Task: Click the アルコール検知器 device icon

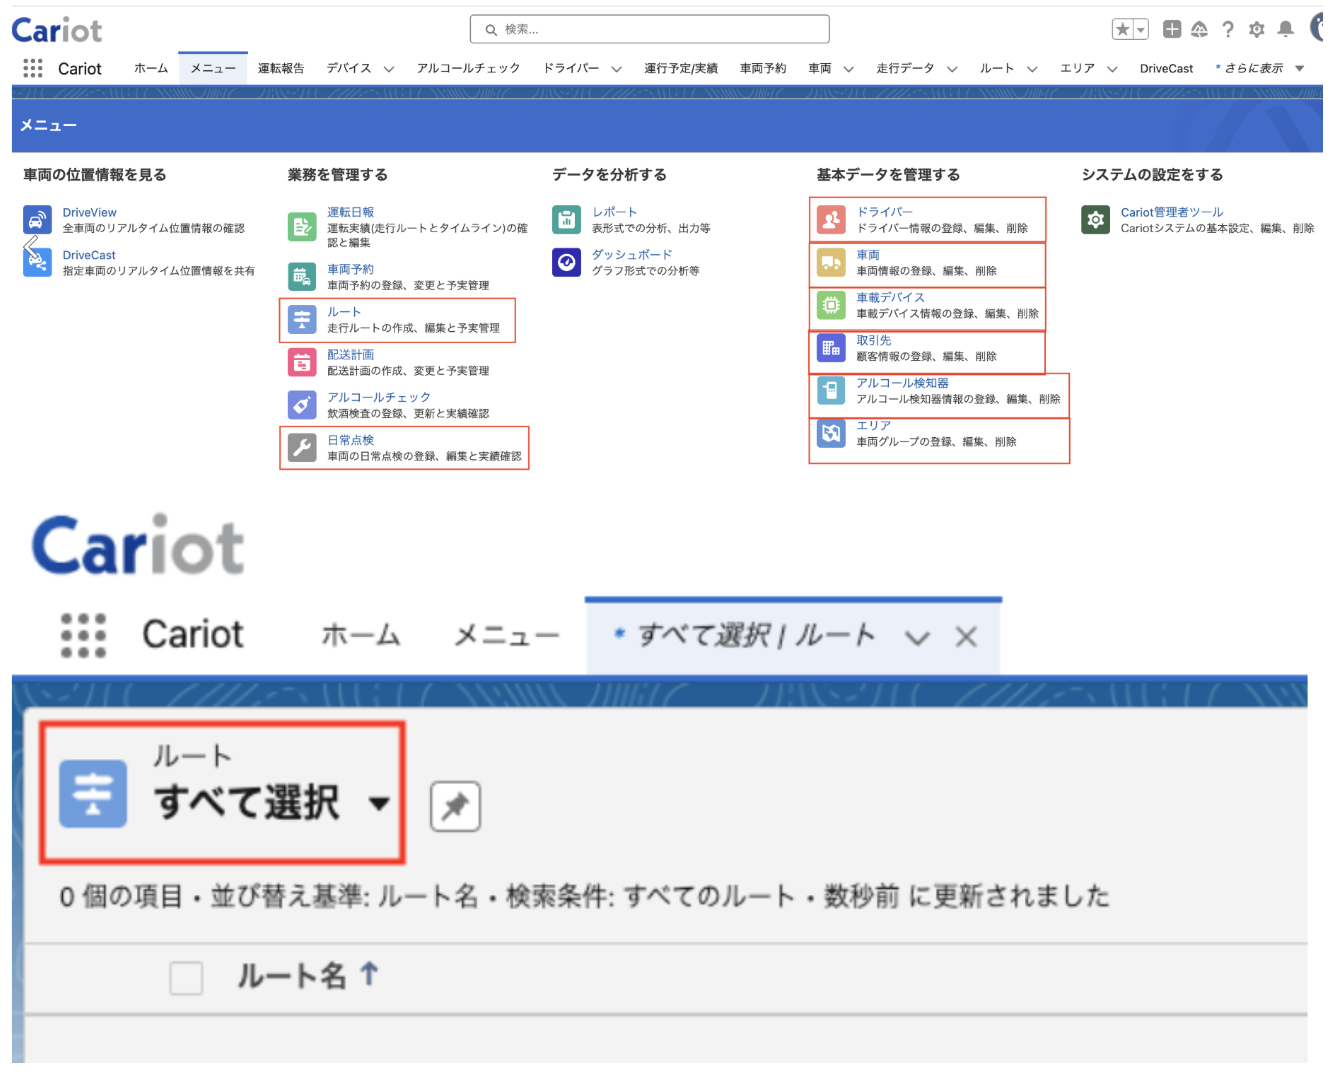Action: 831,390
